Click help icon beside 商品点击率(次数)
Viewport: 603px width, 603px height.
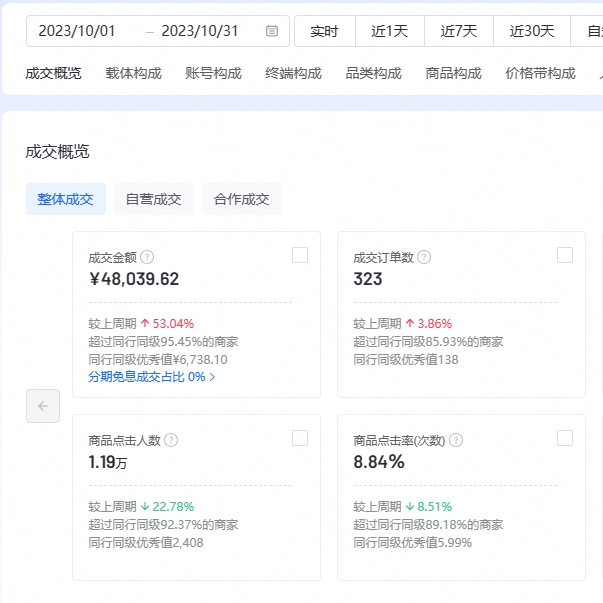click(455, 440)
